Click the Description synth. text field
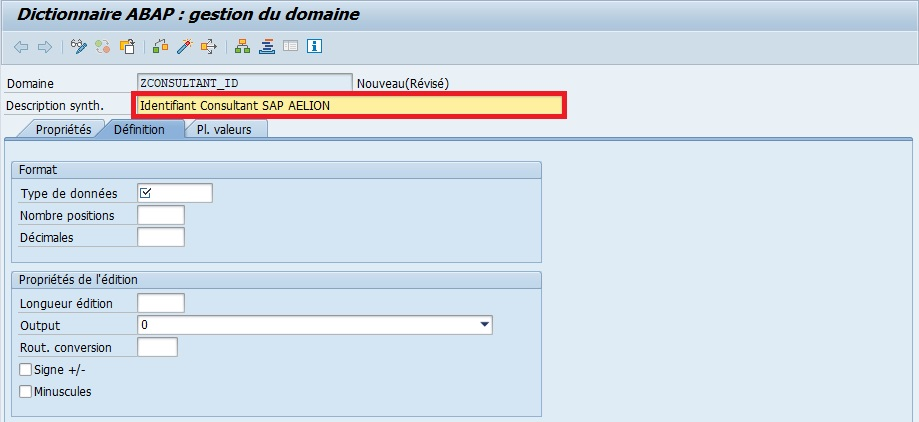Viewport: 919px width, 422px height. pos(349,105)
